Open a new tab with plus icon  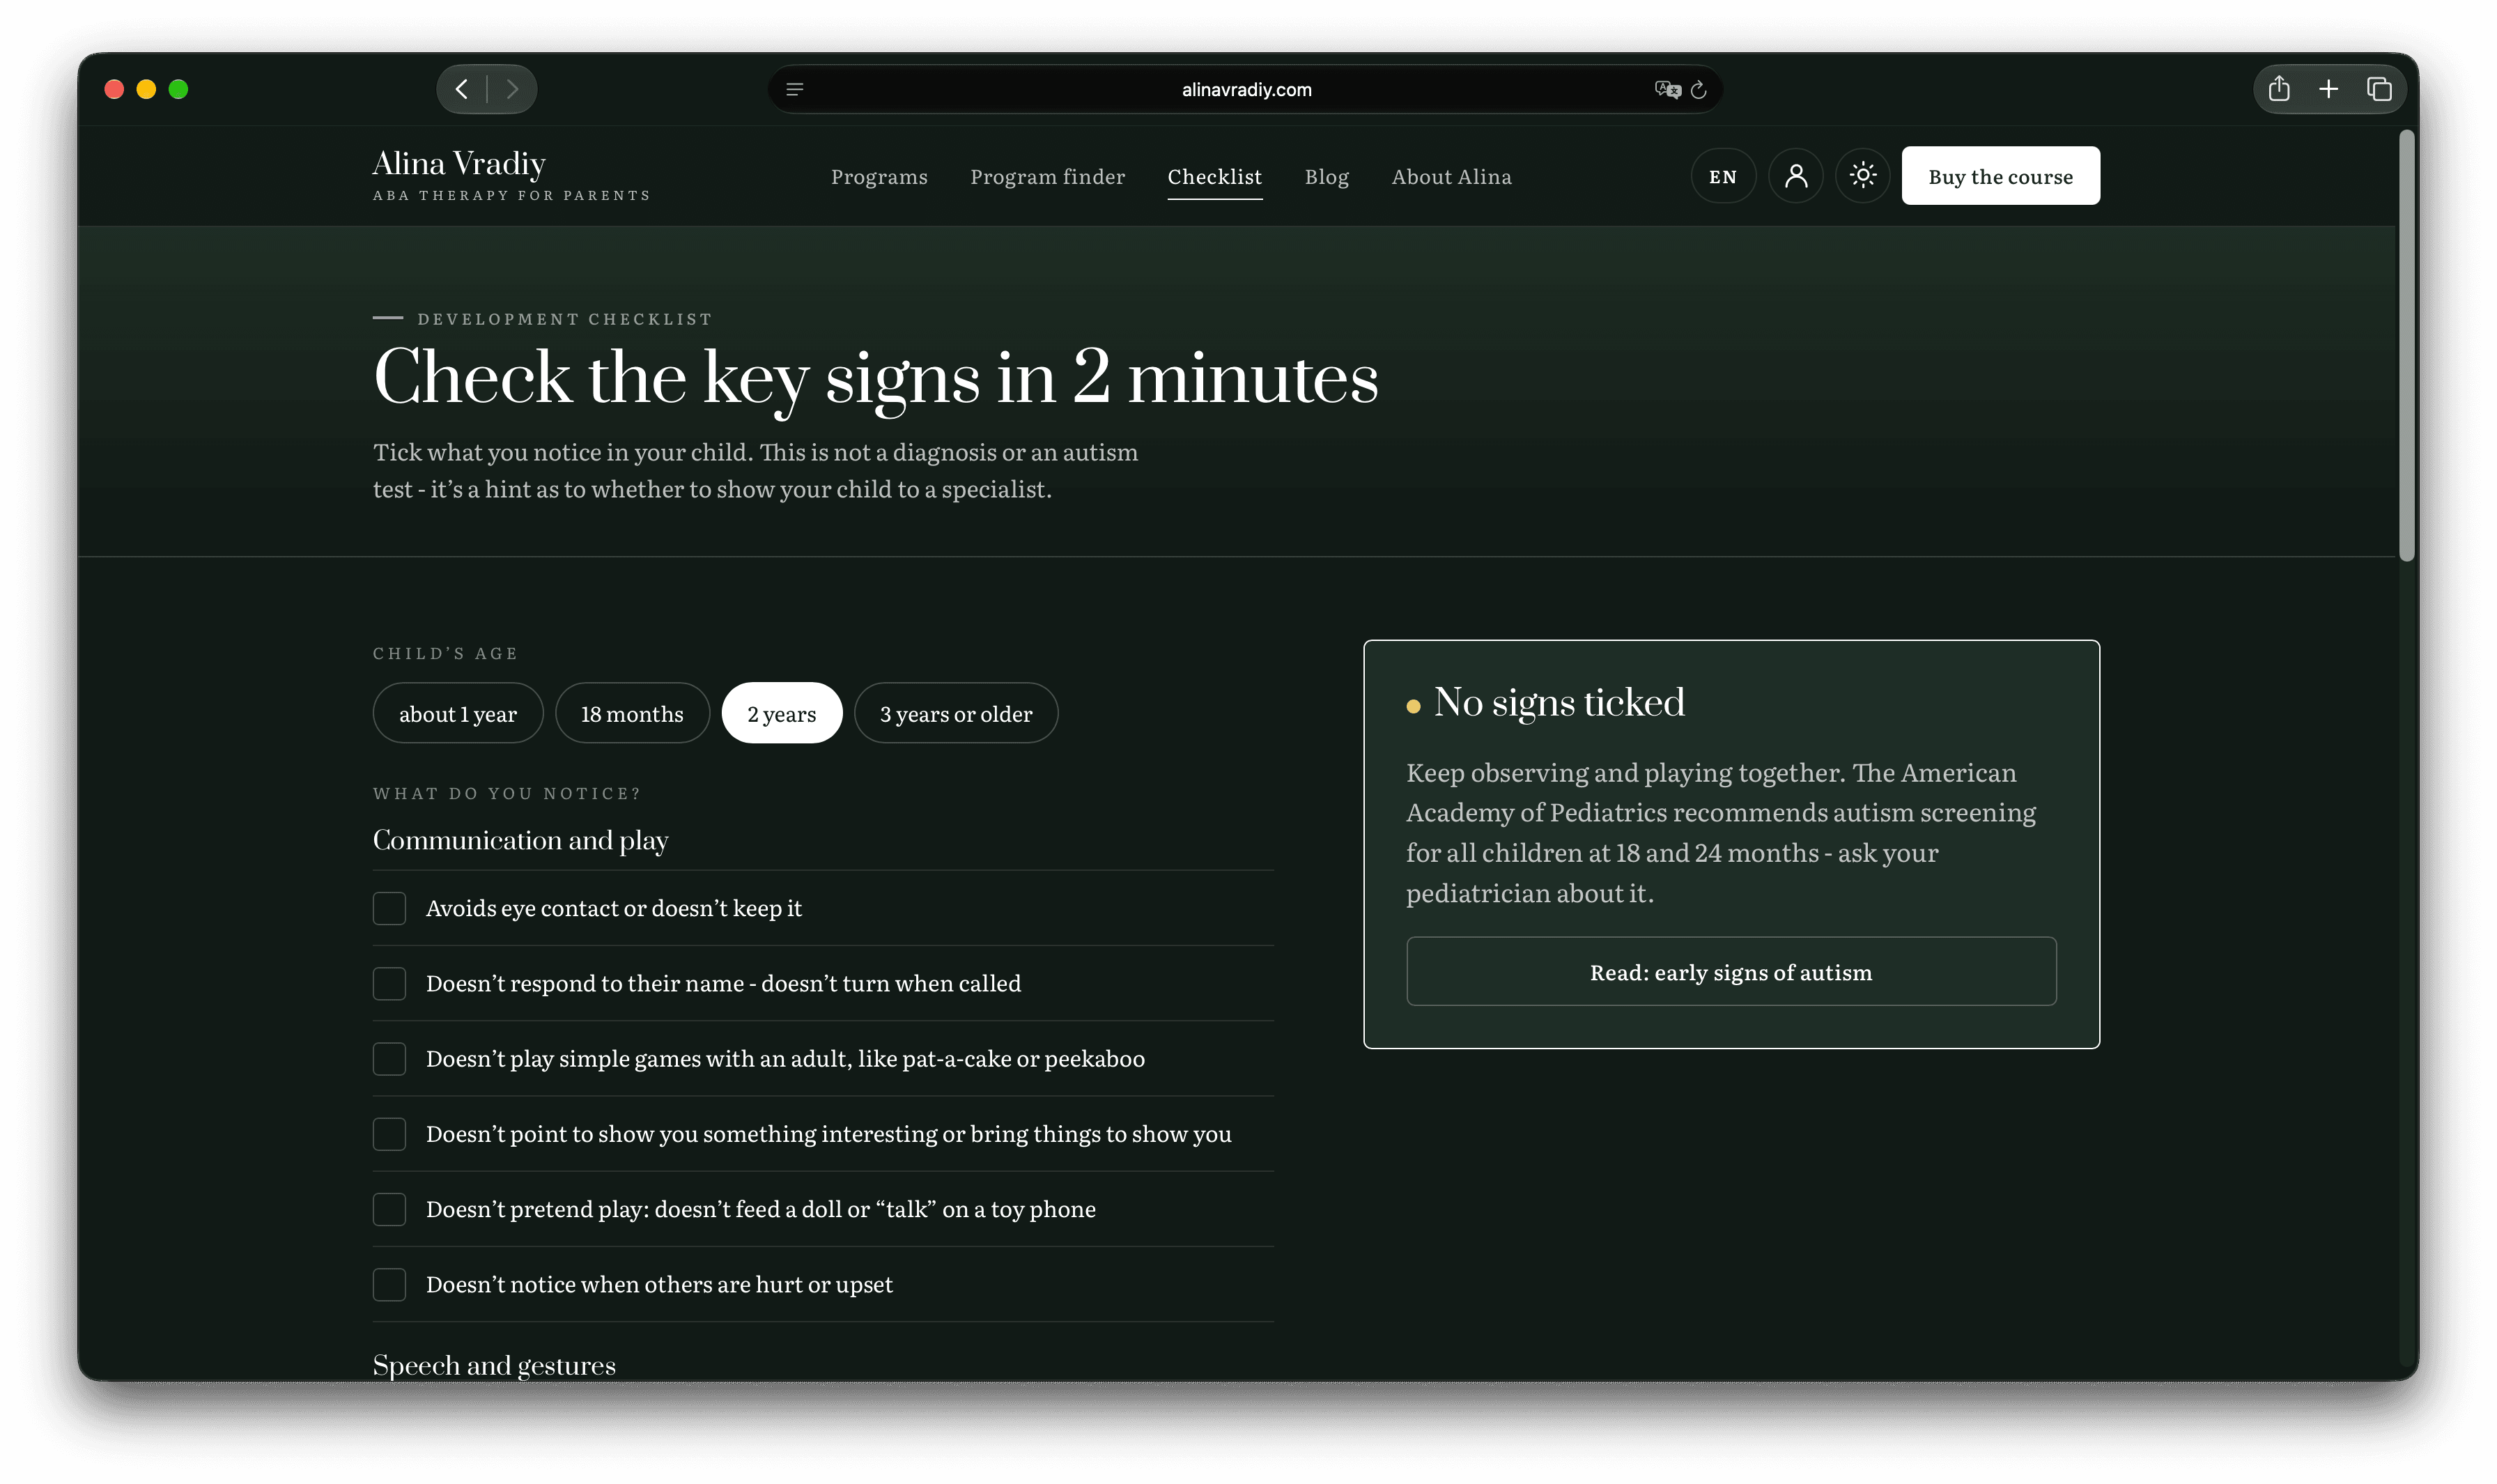point(2329,89)
